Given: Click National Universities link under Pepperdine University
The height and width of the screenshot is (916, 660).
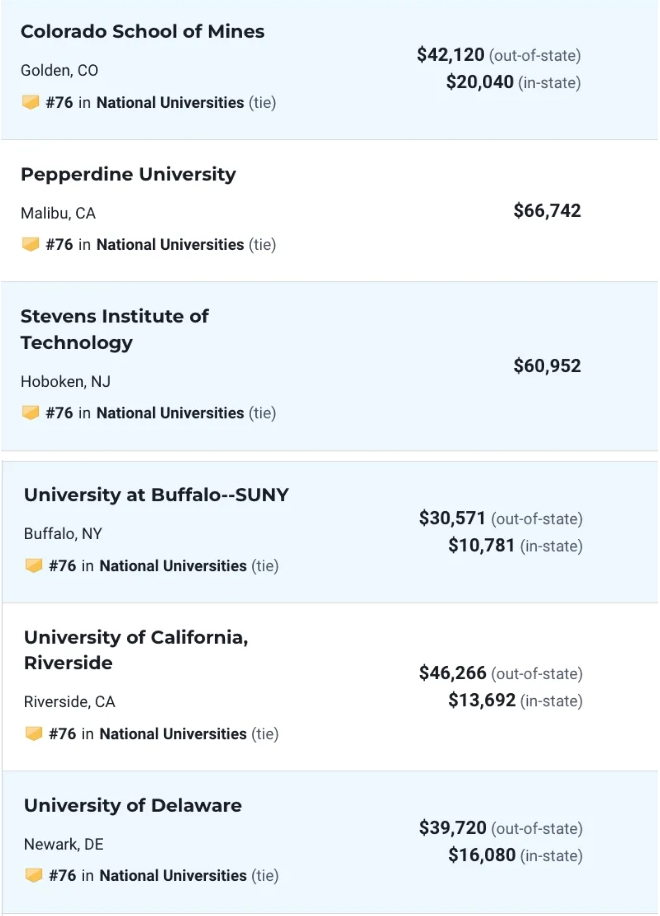Looking at the screenshot, I should [x=170, y=244].
